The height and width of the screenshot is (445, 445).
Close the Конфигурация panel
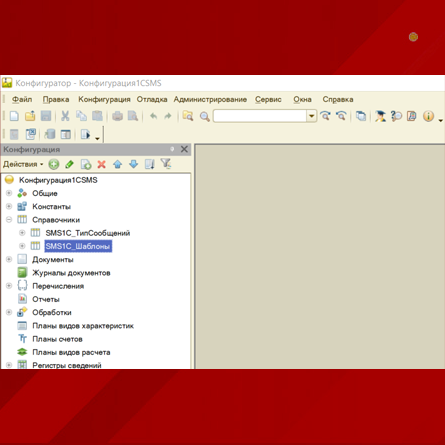click(184, 149)
